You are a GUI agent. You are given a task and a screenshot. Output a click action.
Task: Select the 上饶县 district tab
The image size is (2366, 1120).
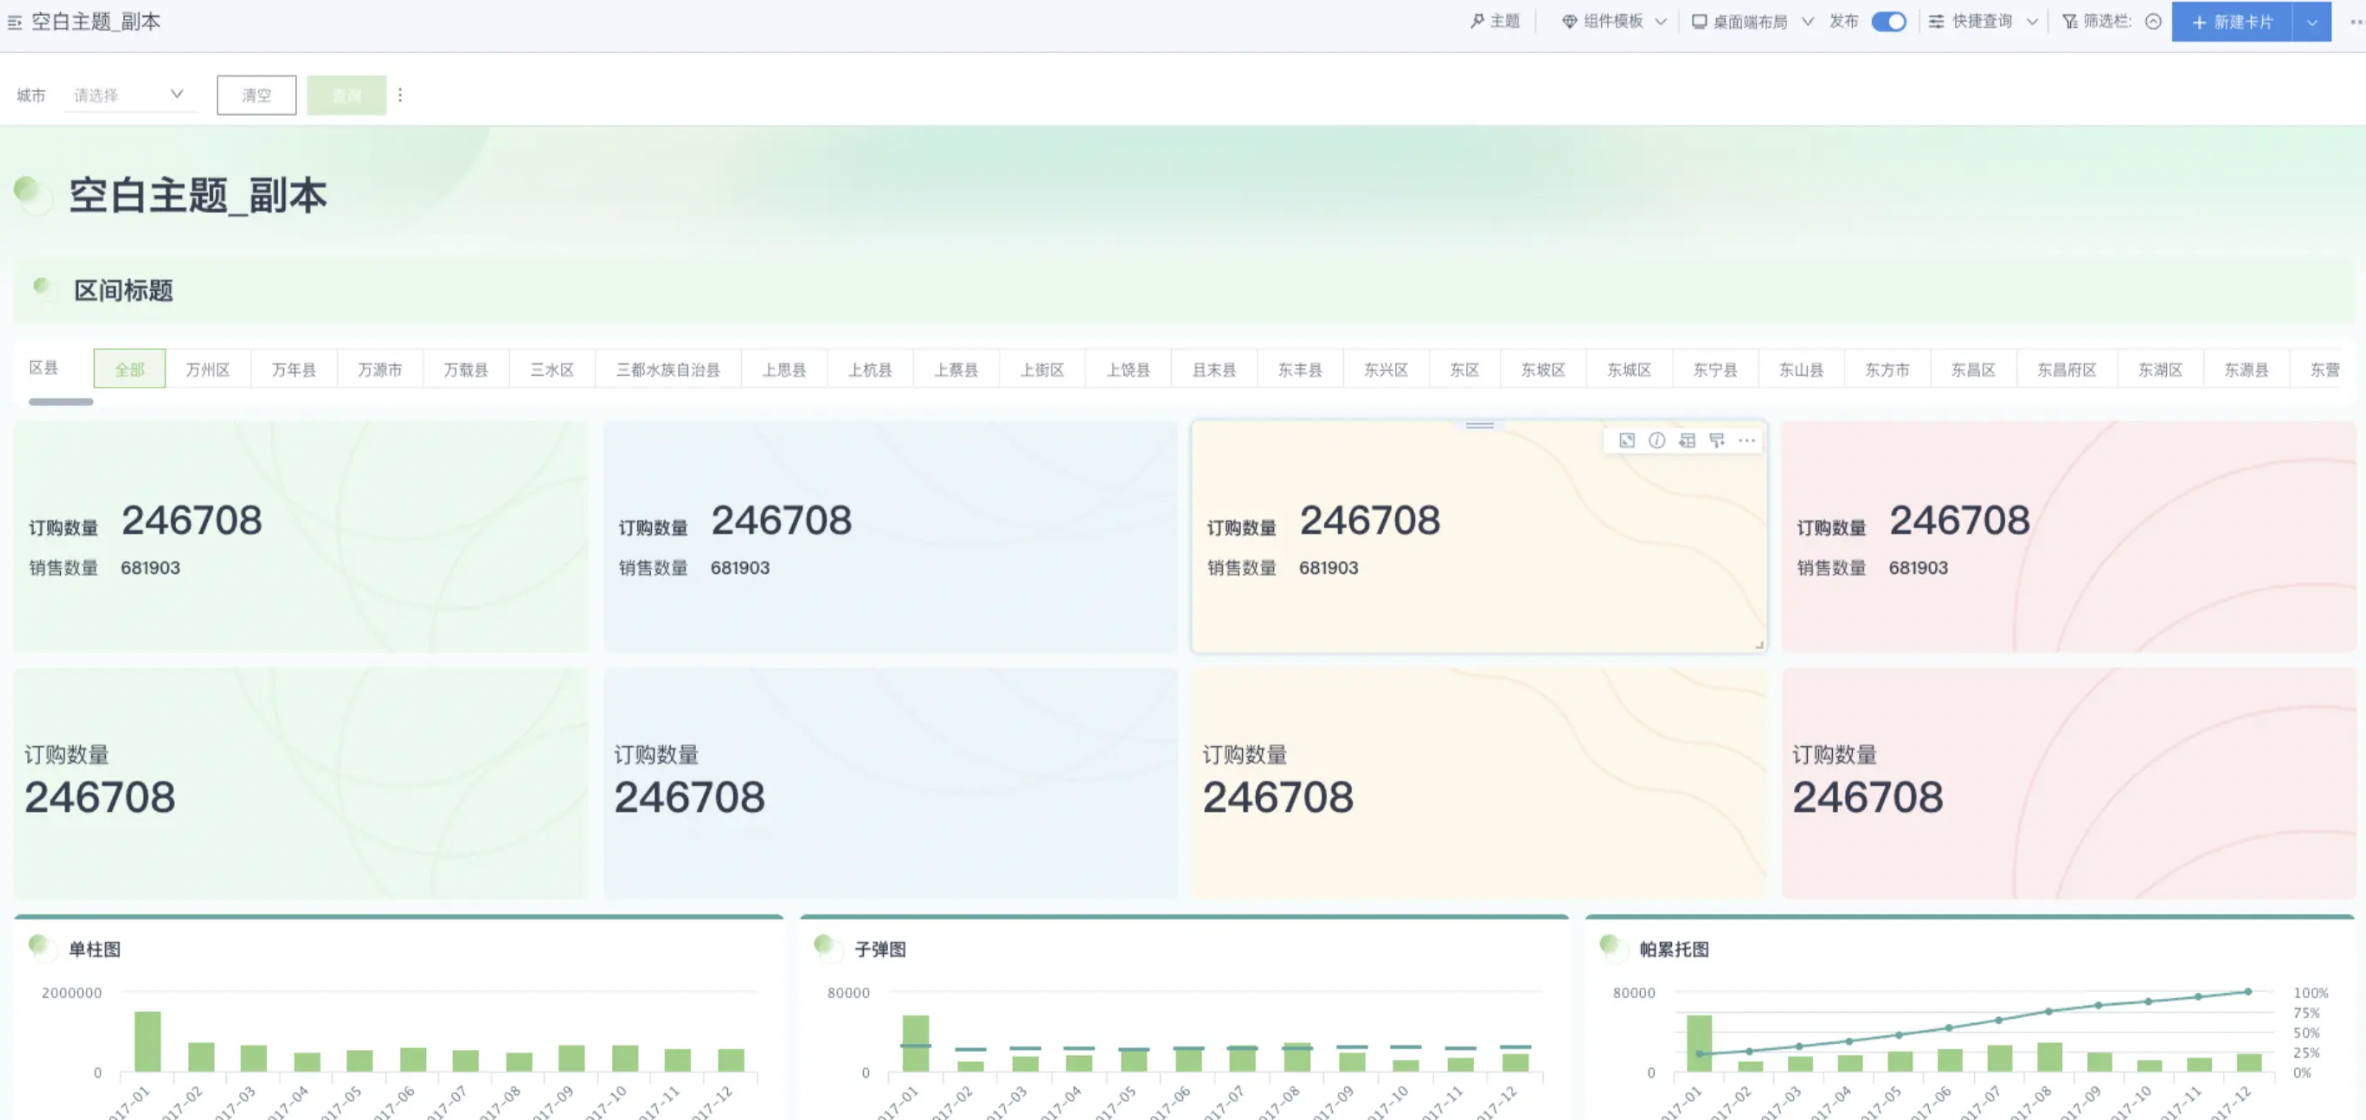[x=1128, y=369]
